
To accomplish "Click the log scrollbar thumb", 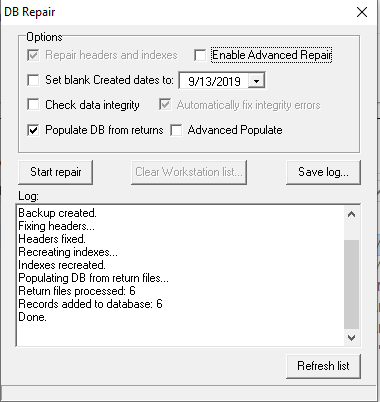I will pyautogui.click(x=351, y=284).
